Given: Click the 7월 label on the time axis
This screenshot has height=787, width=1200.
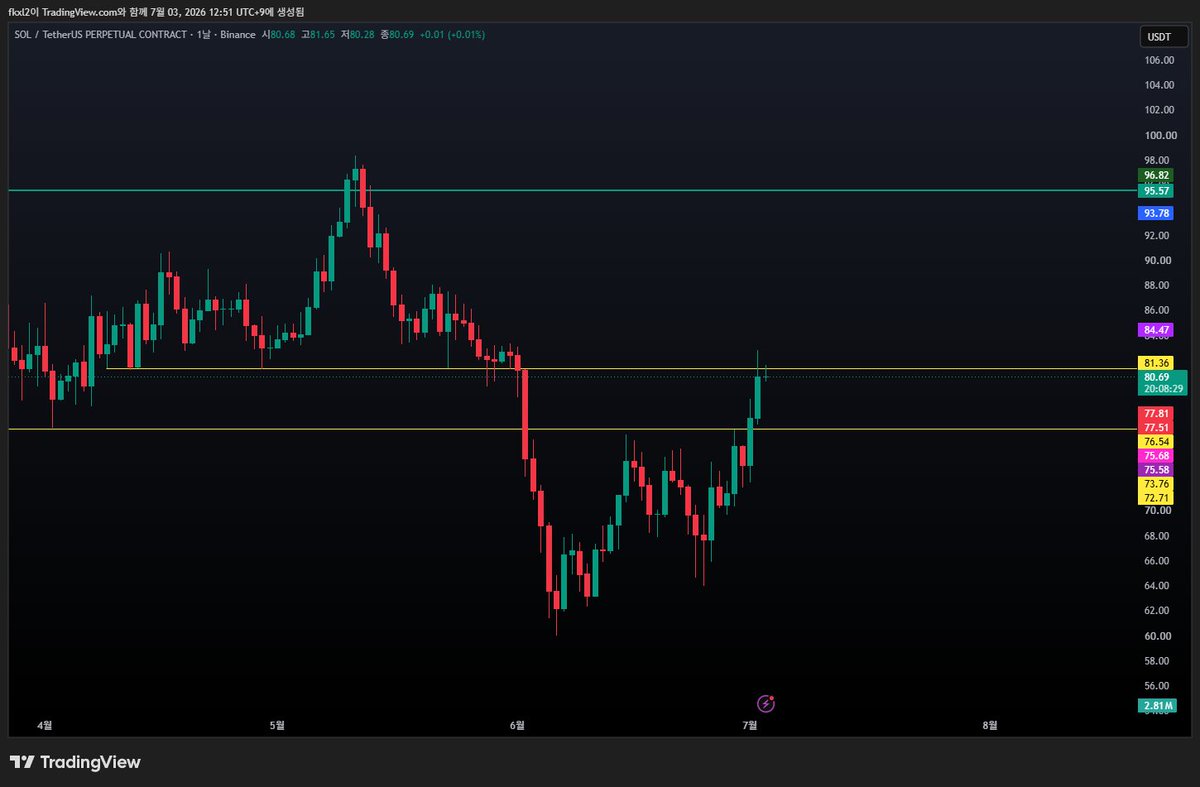Looking at the screenshot, I should point(751,726).
